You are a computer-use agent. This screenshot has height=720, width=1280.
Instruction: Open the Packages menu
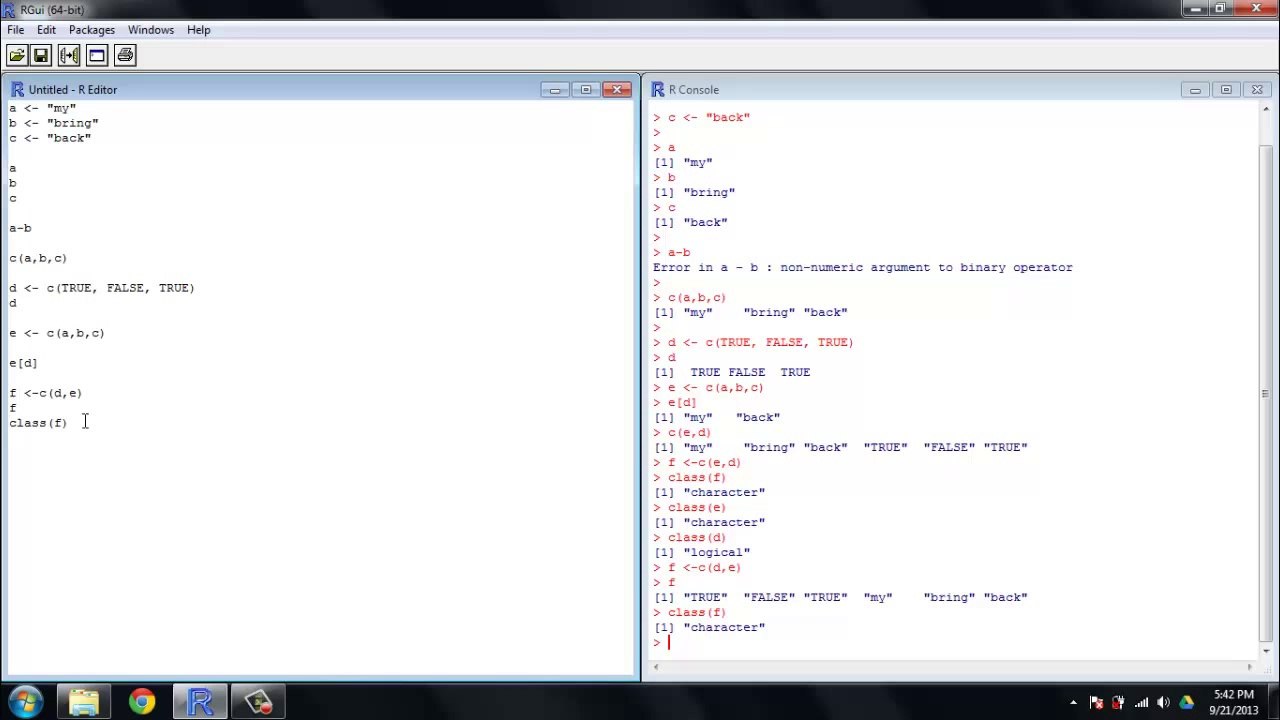click(92, 30)
